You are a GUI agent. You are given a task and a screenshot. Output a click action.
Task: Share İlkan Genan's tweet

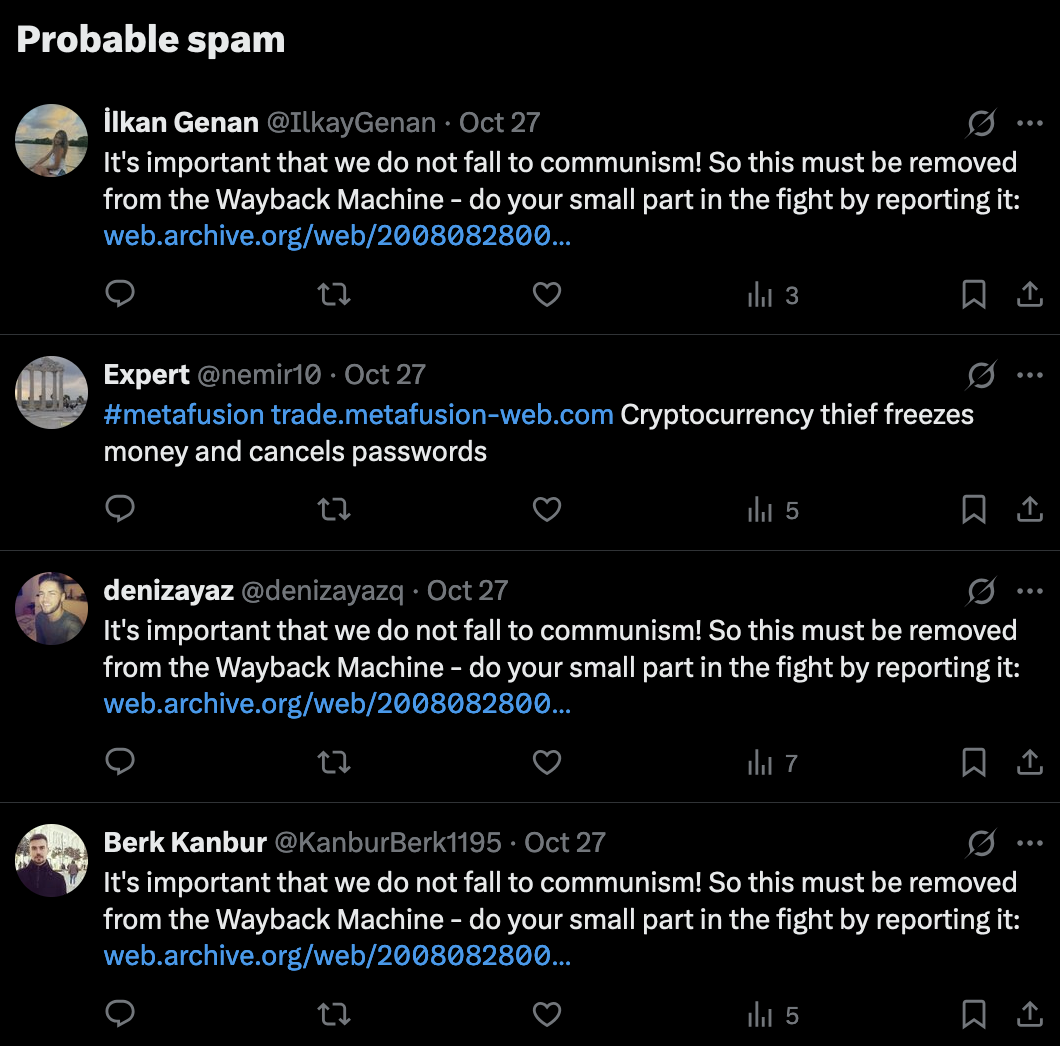[1030, 294]
